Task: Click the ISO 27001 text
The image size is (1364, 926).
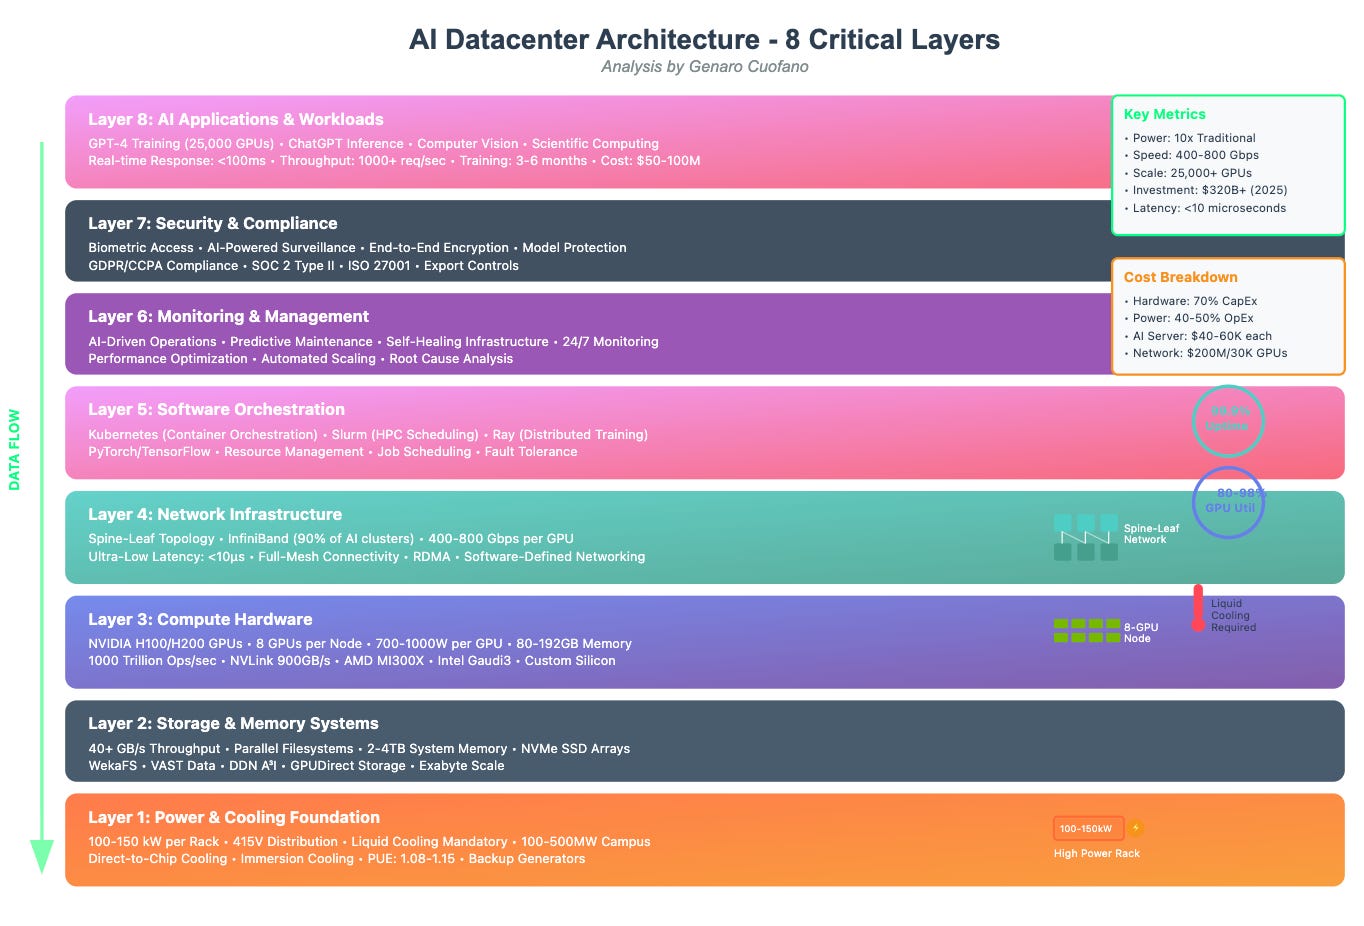Action: tap(379, 265)
